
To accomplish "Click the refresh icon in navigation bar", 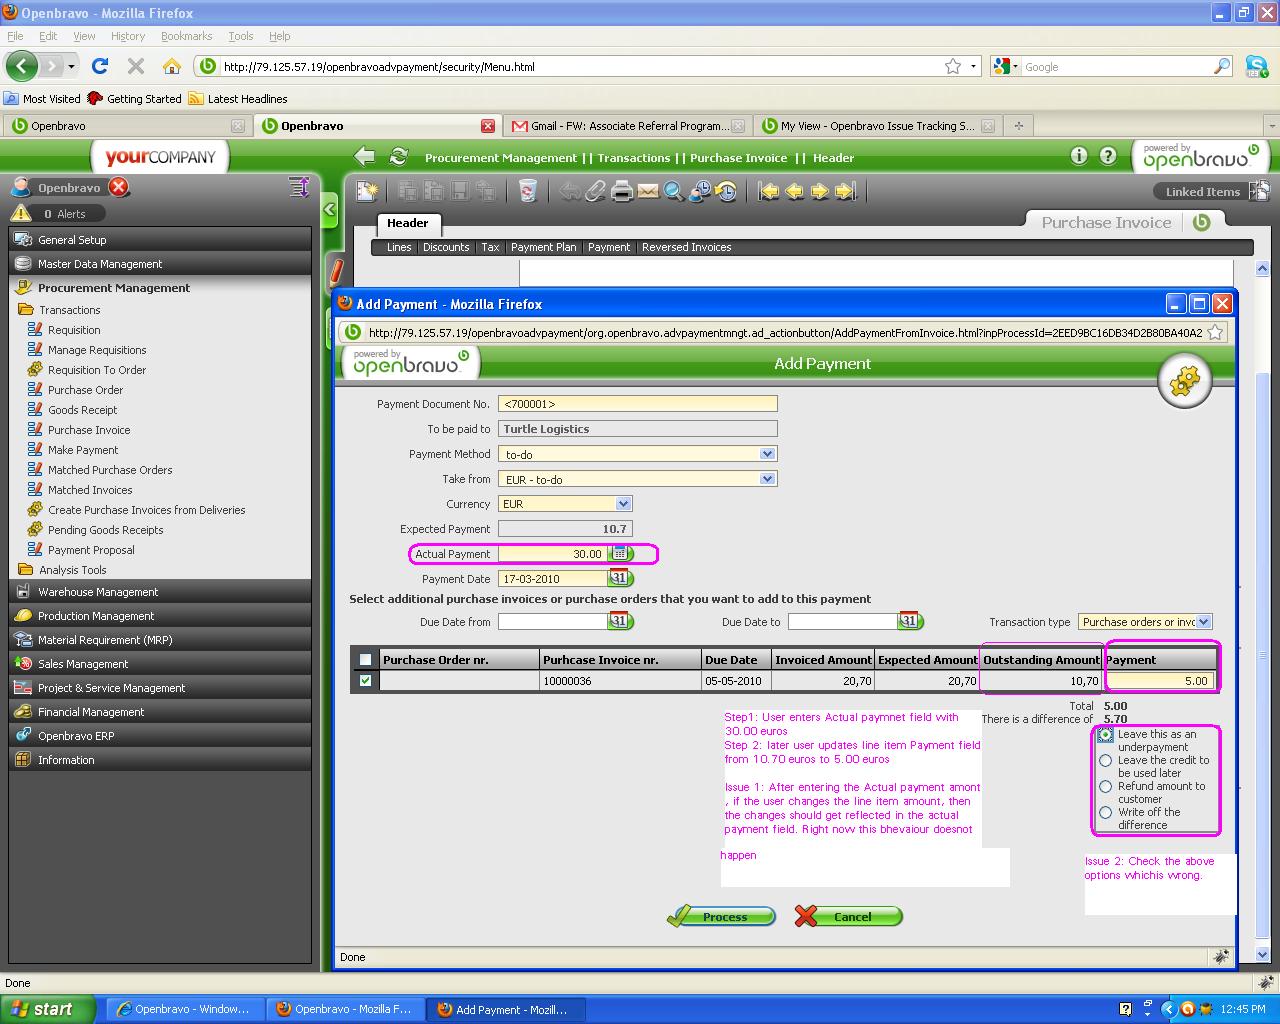I will coord(398,157).
